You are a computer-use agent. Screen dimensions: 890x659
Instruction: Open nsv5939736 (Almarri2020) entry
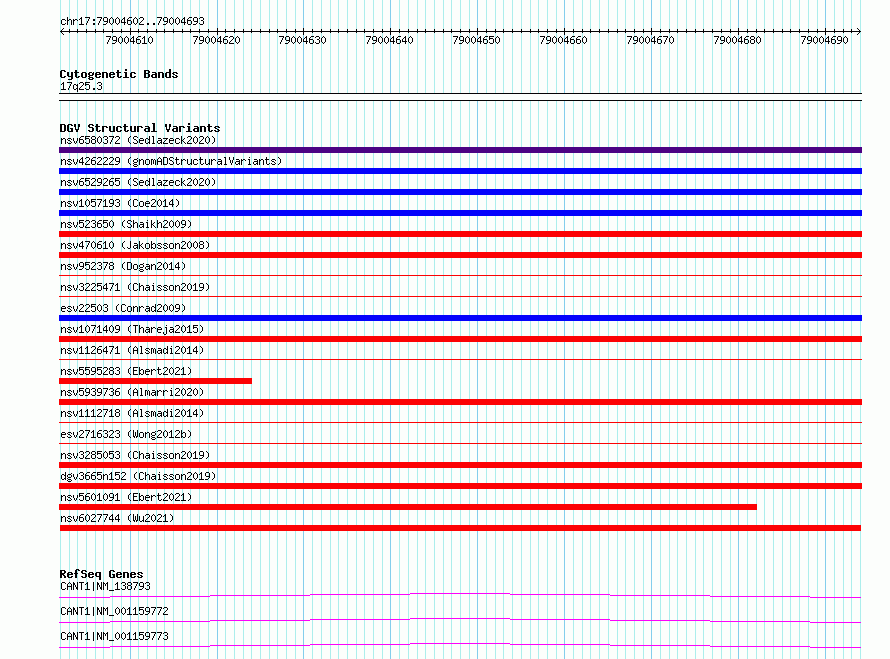(x=132, y=392)
